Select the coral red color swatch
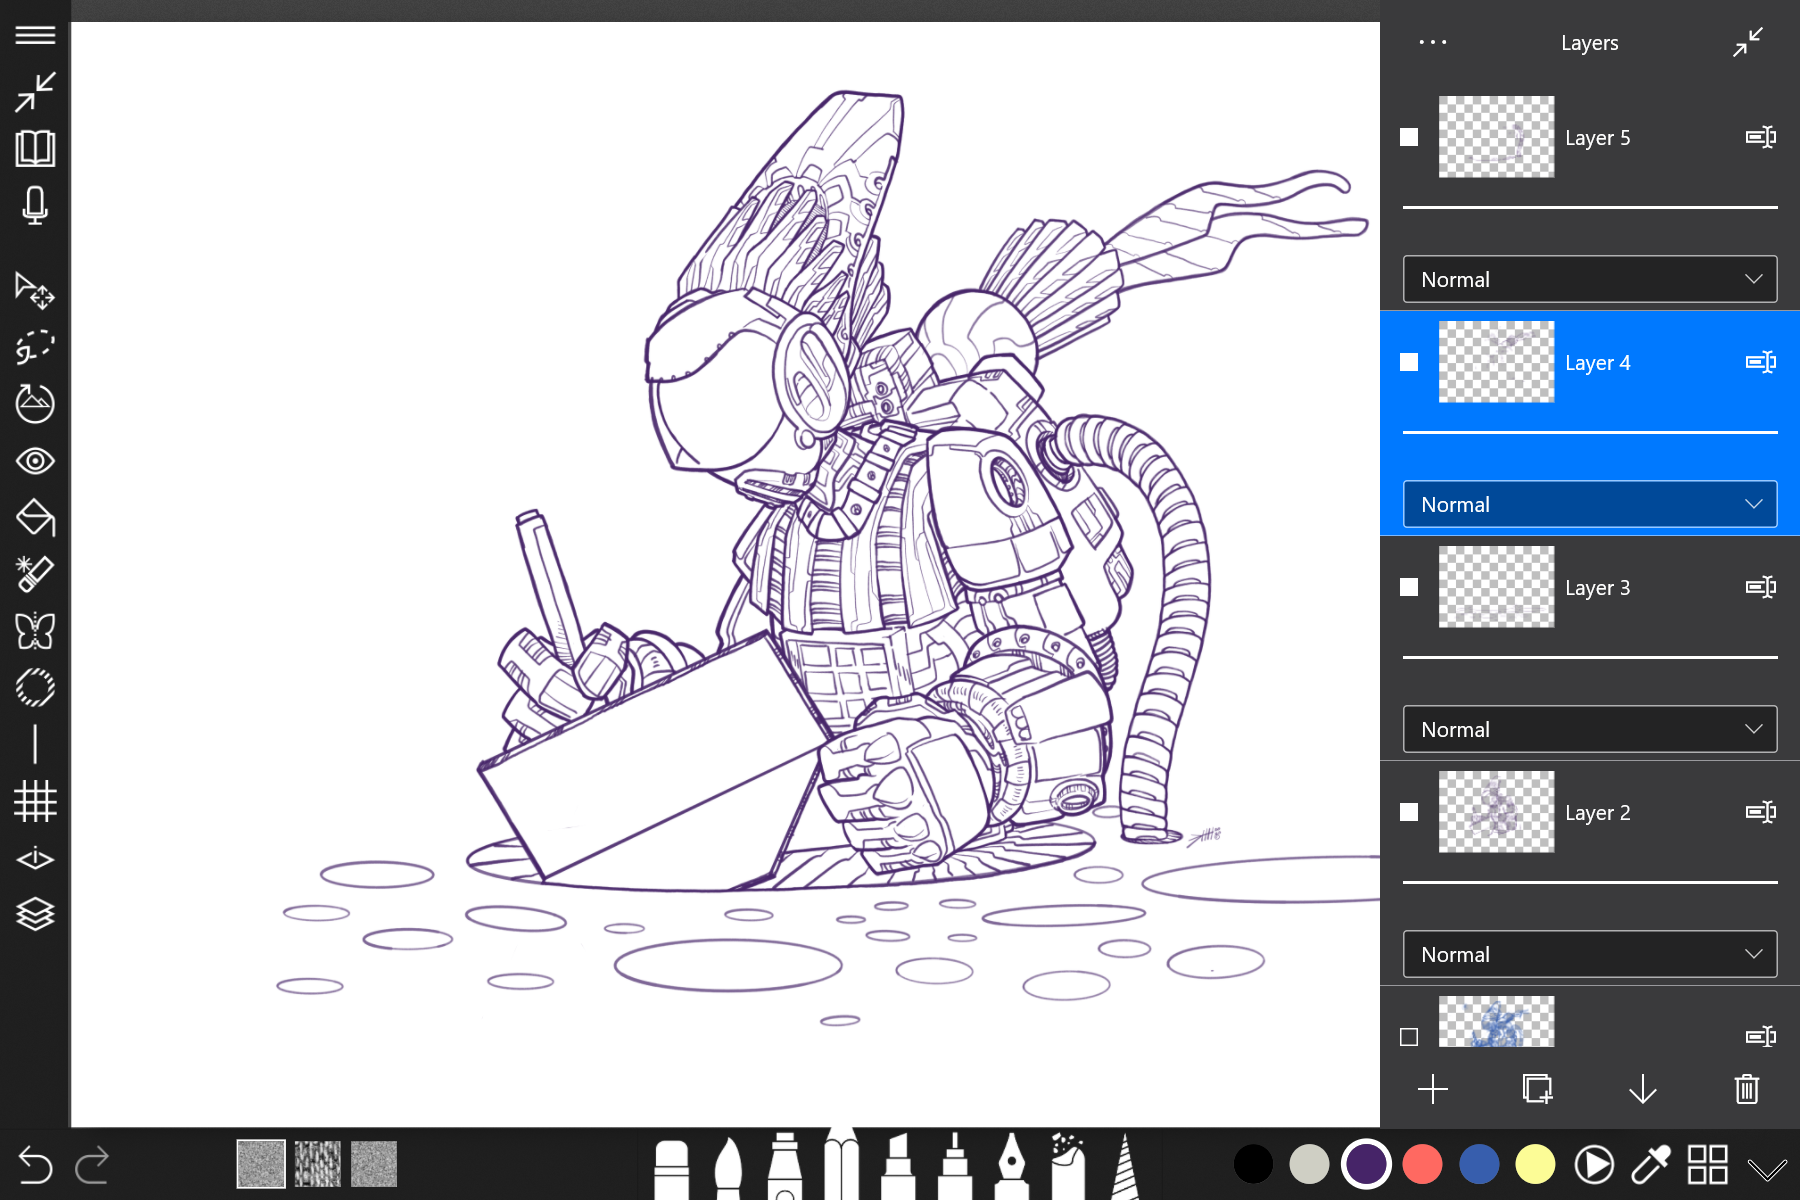The height and width of the screenshot is (1200, 1800). point(1422,1164)
